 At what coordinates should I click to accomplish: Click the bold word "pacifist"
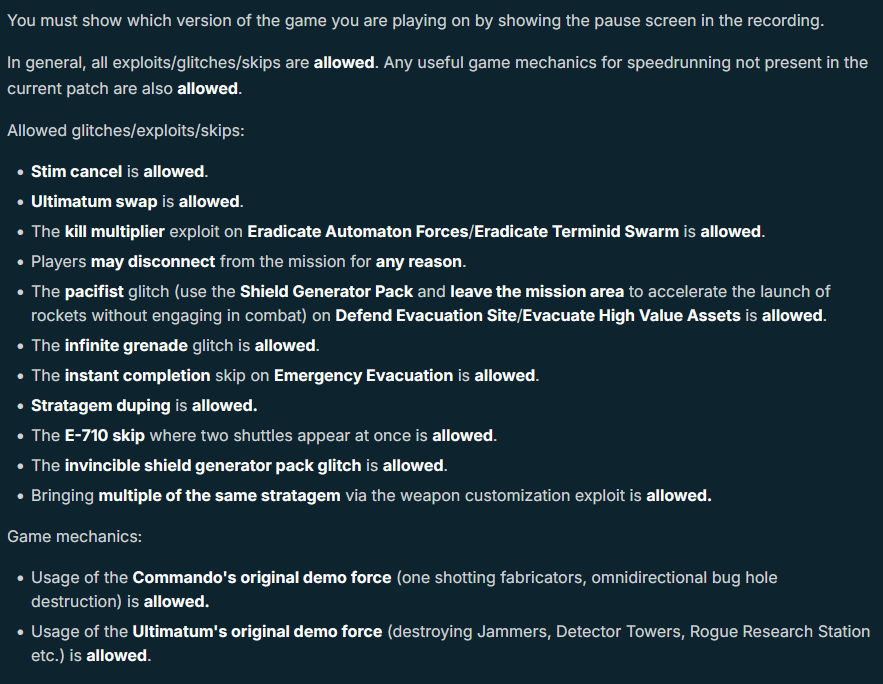pos(94,292)
